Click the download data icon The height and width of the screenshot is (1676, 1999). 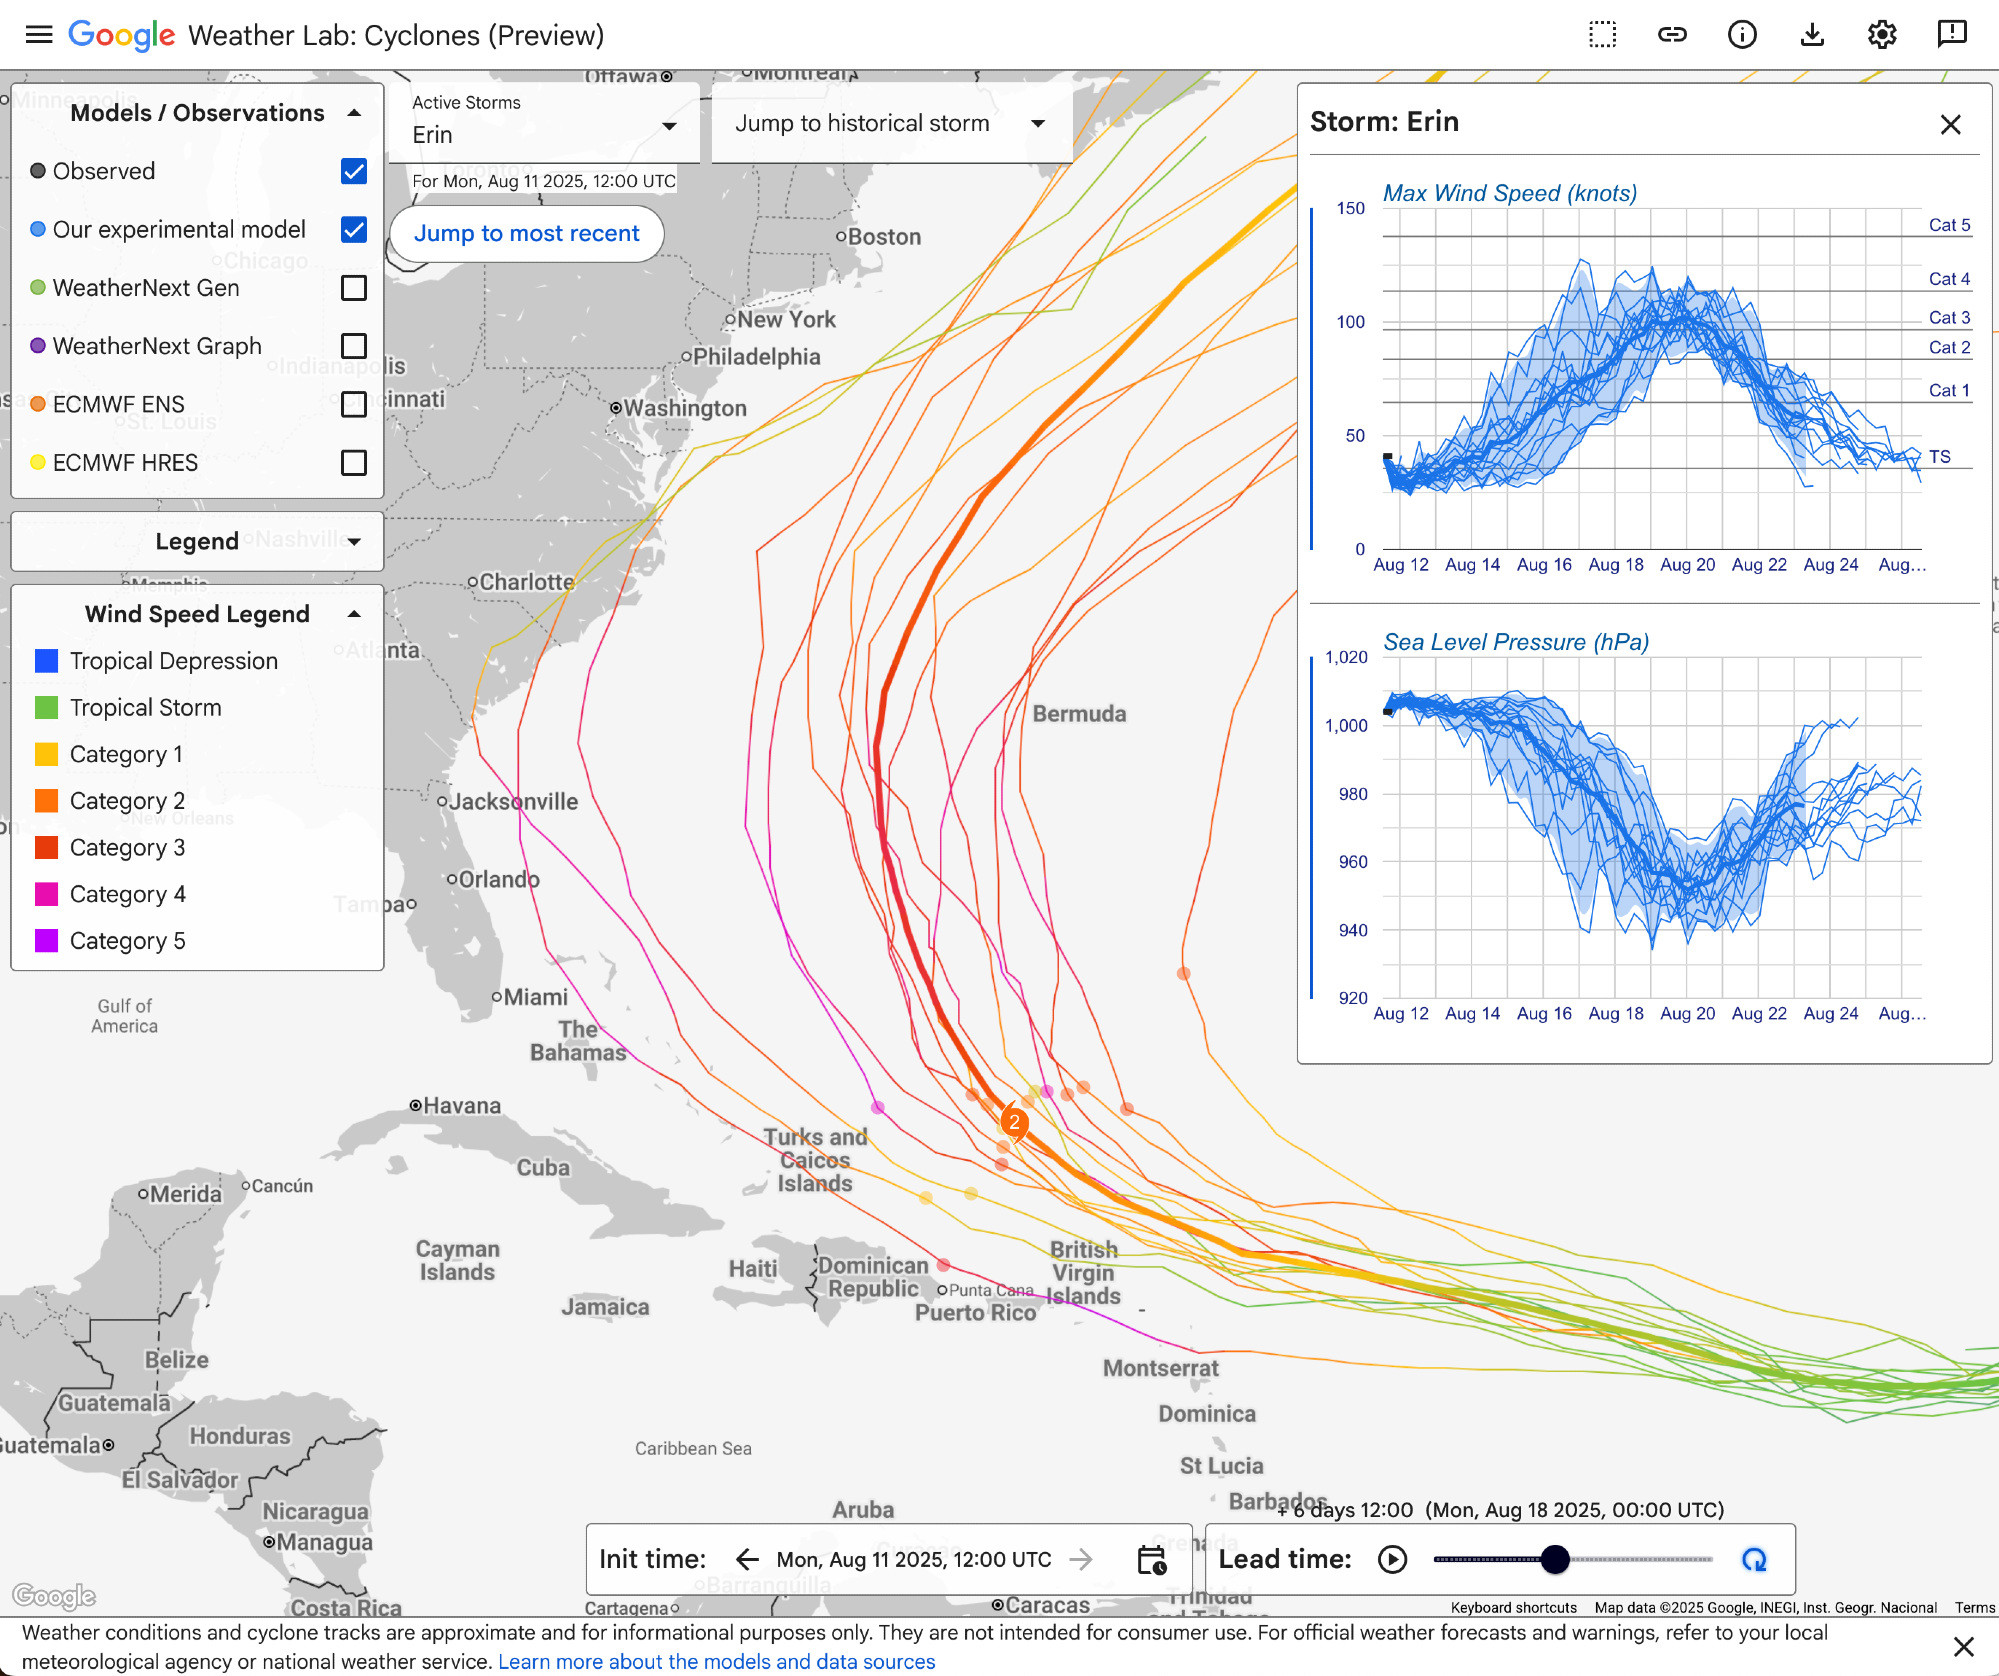tap(1812, 35)
